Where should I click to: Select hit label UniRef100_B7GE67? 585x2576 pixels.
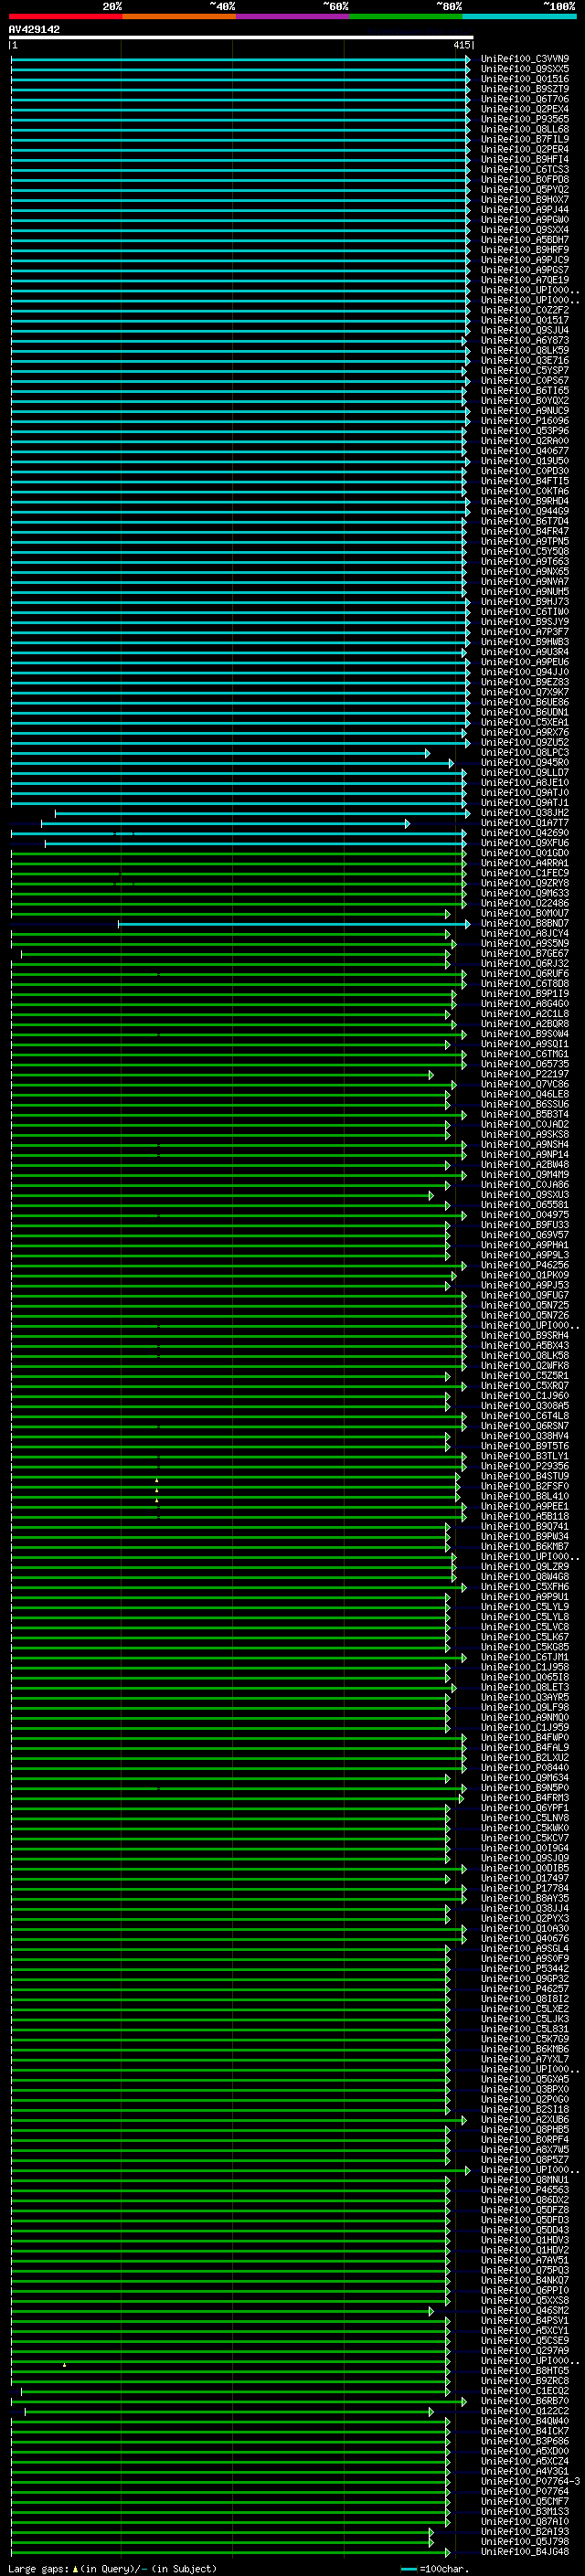coord(524,954)
